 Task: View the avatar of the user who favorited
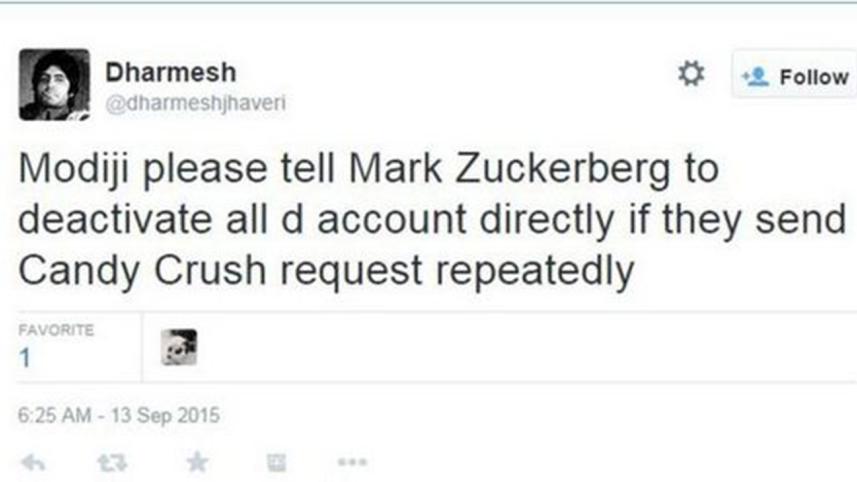(x=180, y=347)
